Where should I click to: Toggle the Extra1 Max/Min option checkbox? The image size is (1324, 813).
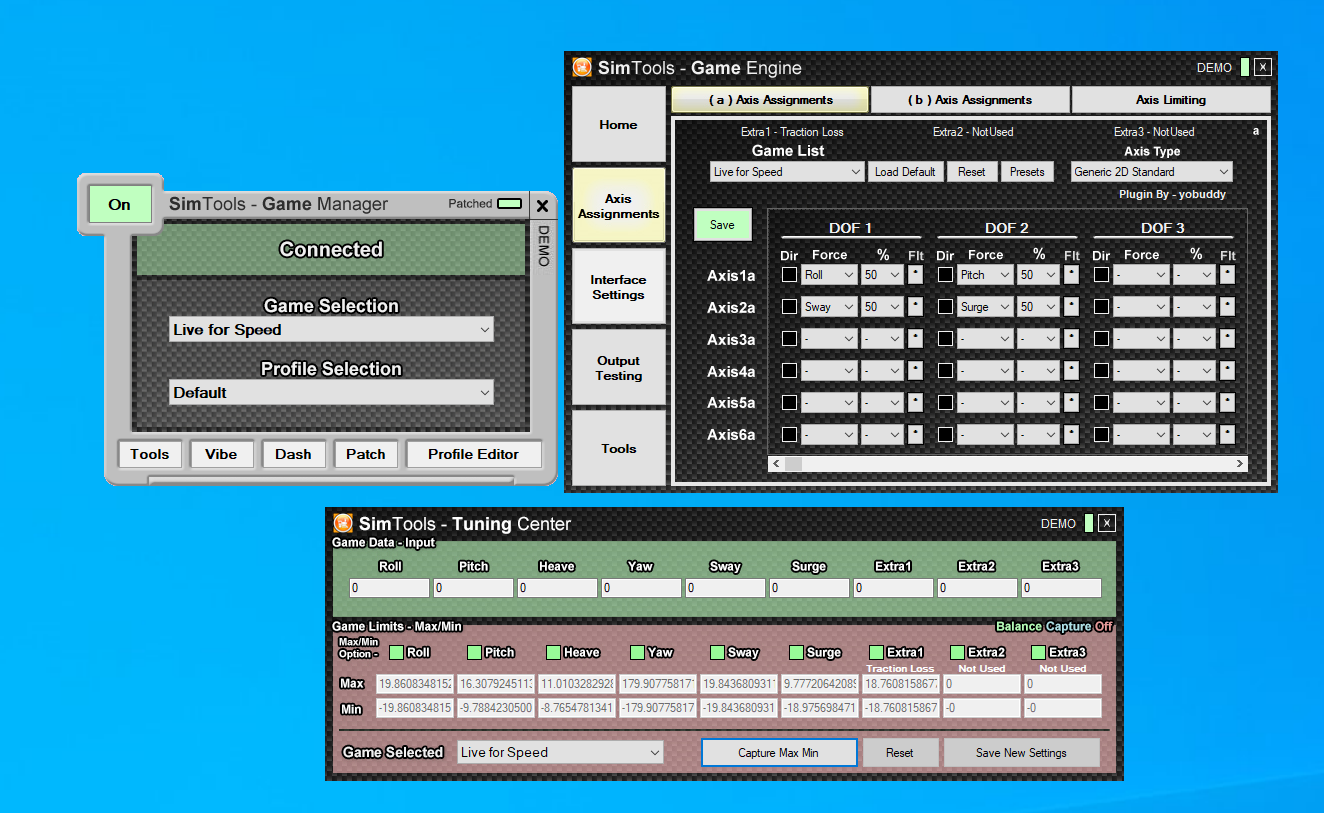877,652
